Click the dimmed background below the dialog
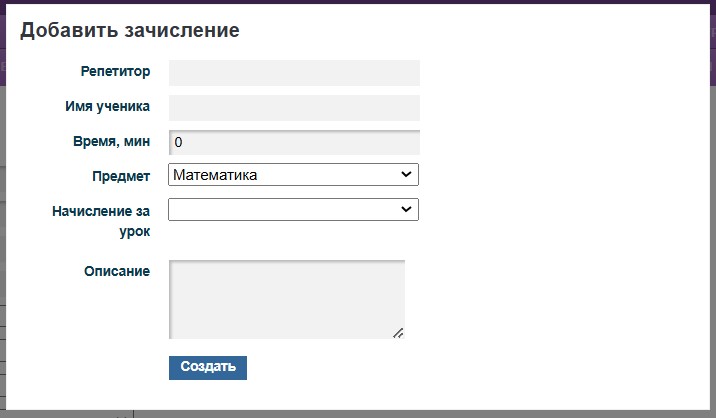The width and height of the screenshot is (716, 418). pyautogui.click(x=358, y=414)
